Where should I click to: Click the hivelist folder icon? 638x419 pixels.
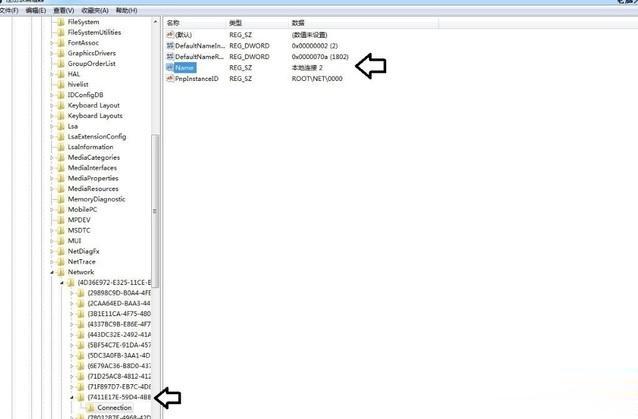pyautogui.click(x=61, y=85)
